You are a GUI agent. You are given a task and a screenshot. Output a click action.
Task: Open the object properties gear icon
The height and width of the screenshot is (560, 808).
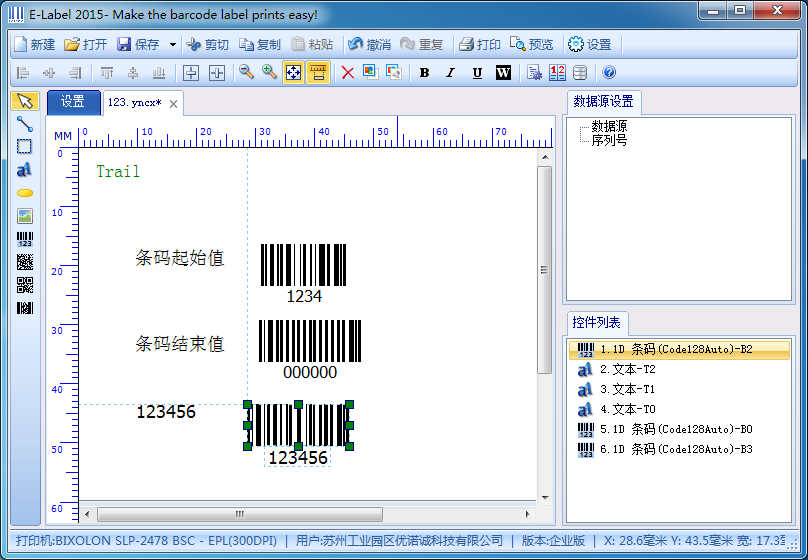coord(534,73)
